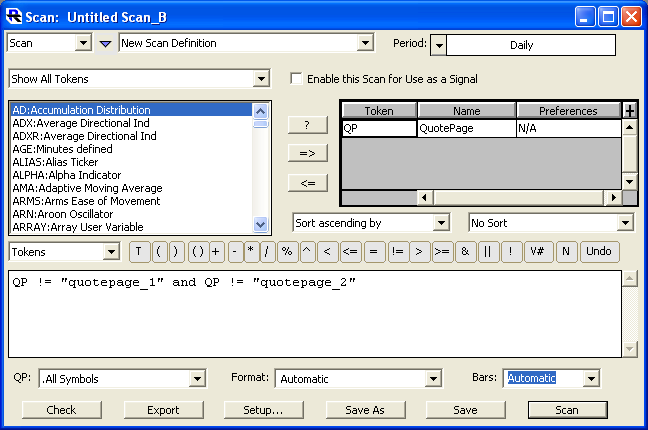648x430 pixels.
Task: Click the token list scroll-up arrow
Action: (260, 111)
